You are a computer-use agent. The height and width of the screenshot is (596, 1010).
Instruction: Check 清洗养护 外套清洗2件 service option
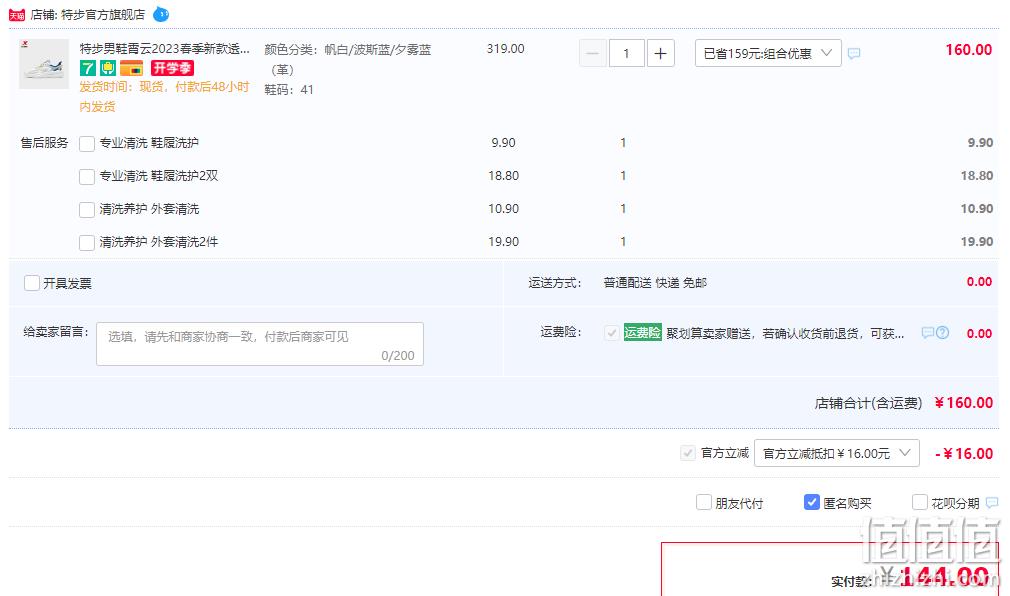point(87,243)
